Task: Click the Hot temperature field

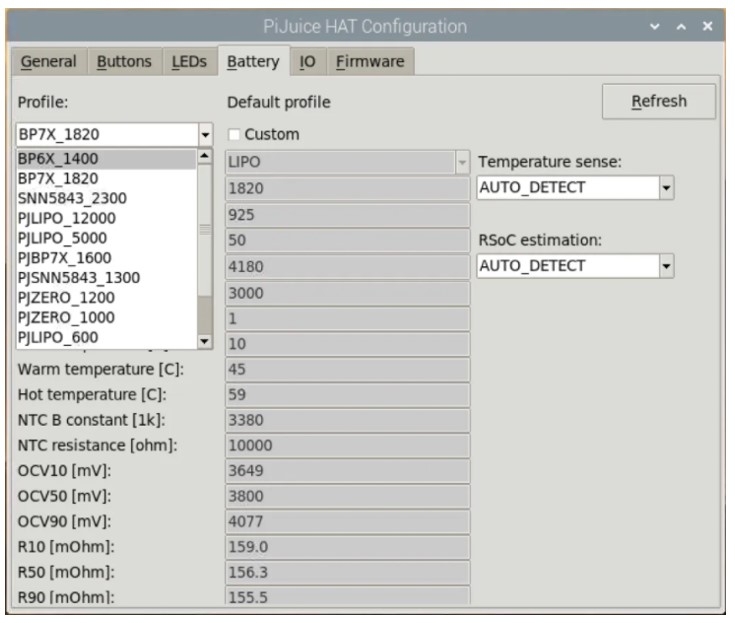Action: [x=347, y=395]
